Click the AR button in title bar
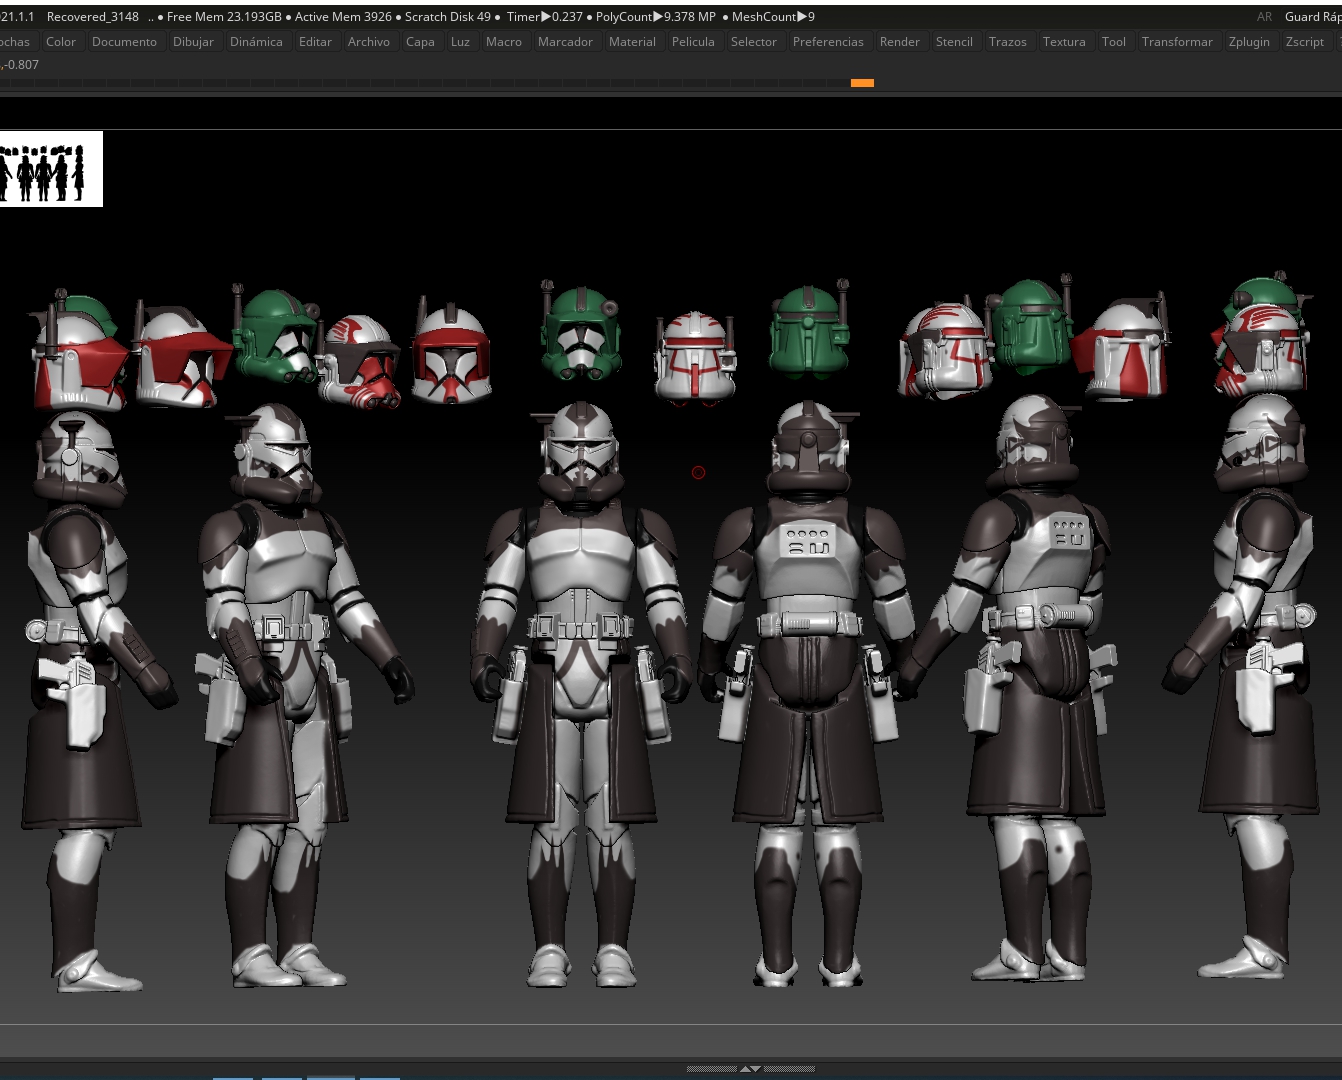1342x1080 pixels. [1264, 17]
